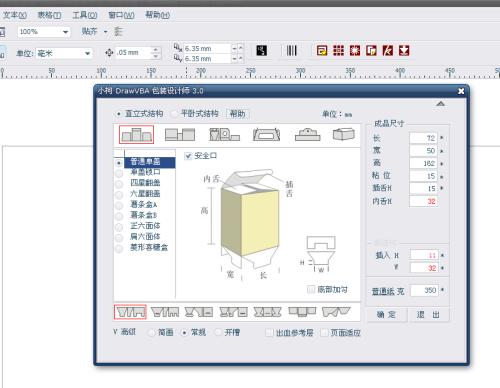Choose the seventh bottom flap style icon
The height and width of the screenshot is (388, 500).
[x=336, y=312]
